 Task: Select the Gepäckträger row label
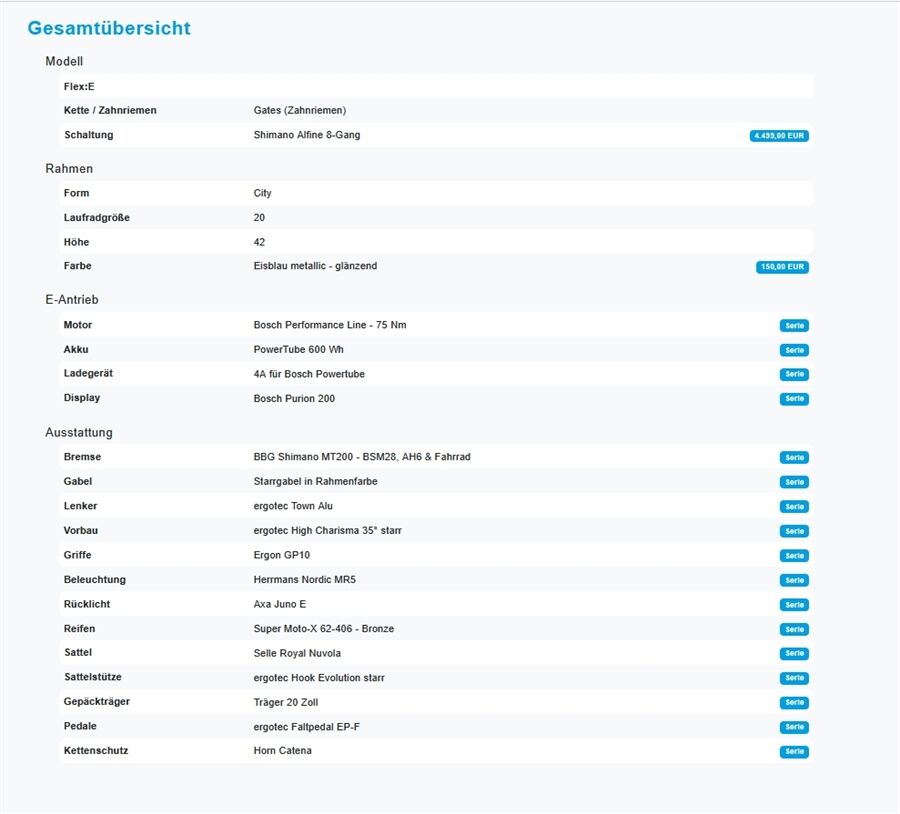pos(97,702)
